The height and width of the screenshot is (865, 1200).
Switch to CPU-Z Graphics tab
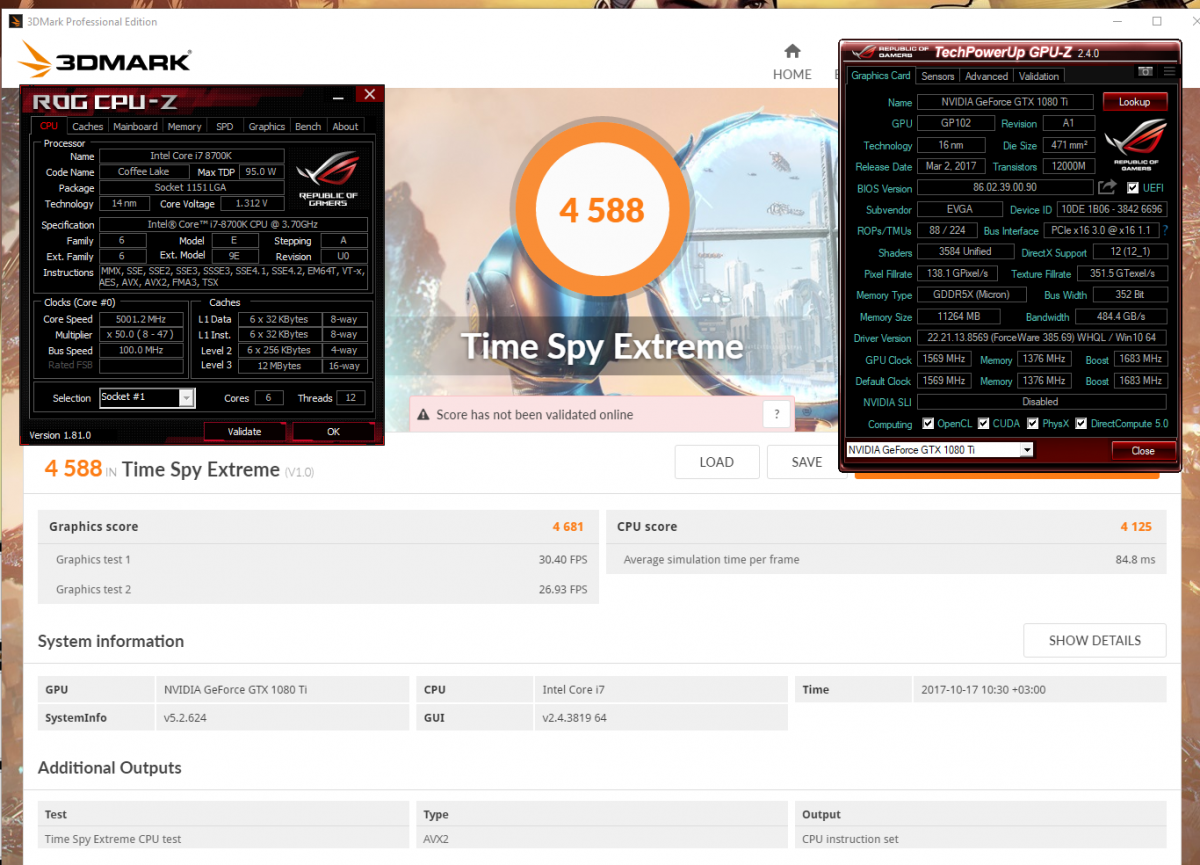tap(266, 126)
